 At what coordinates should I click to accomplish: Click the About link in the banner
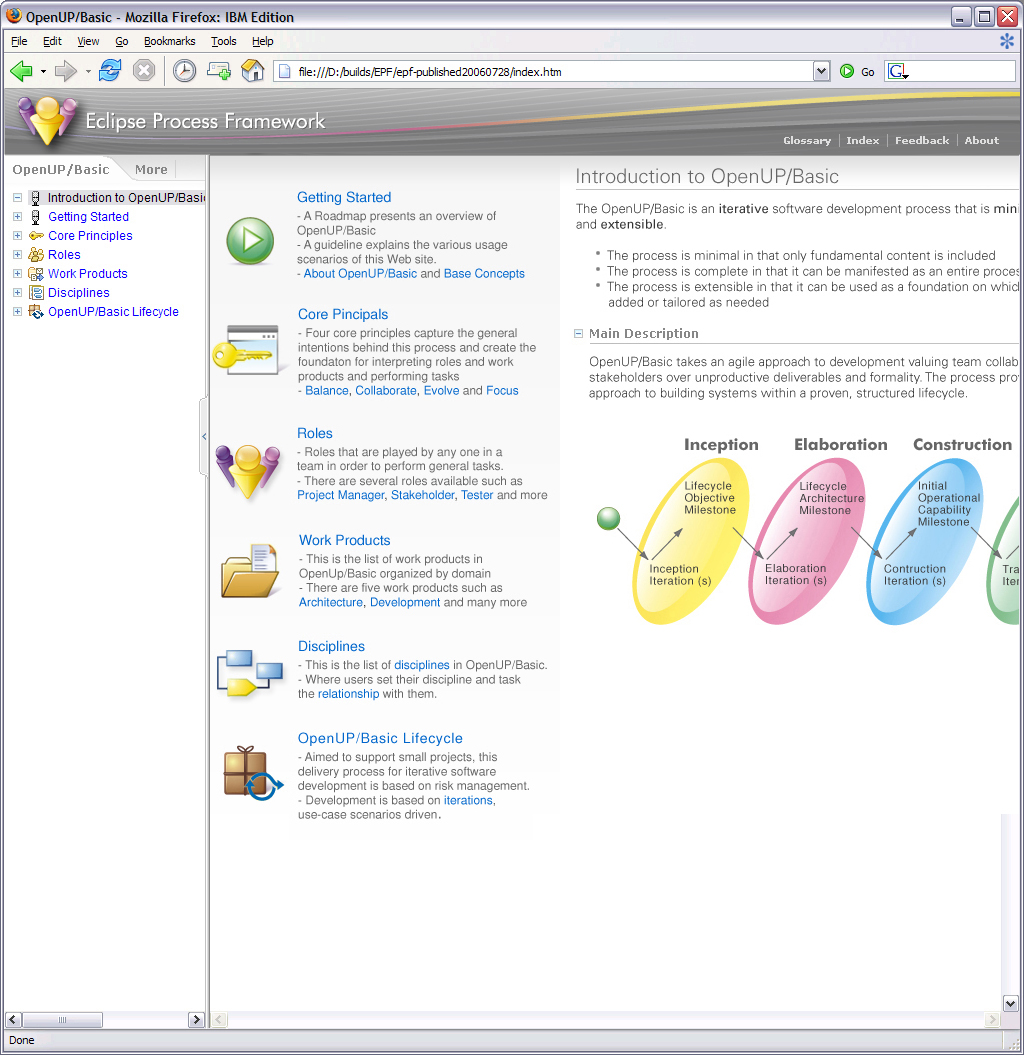982,140
